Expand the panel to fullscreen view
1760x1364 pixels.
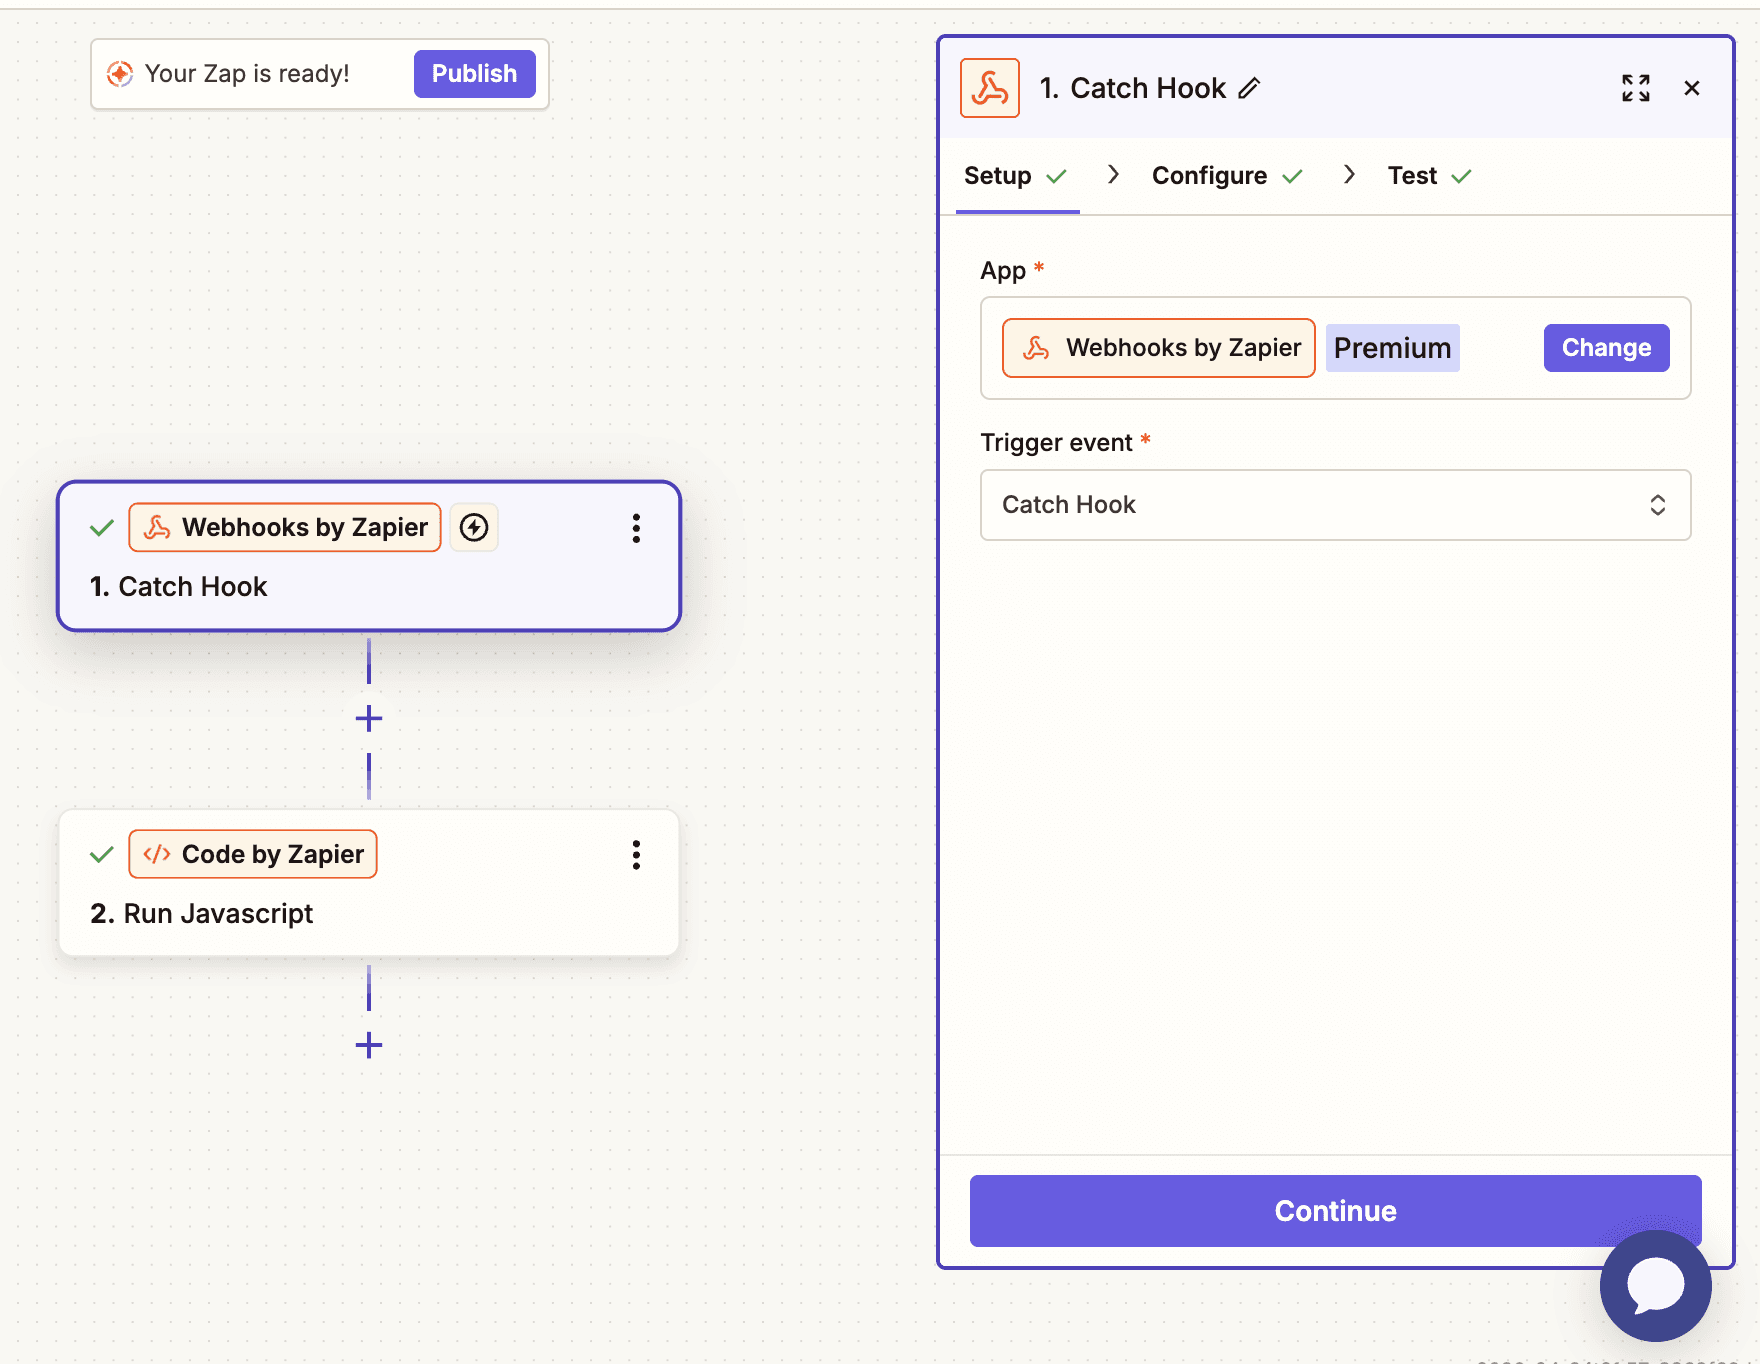tap(1635, 88)
